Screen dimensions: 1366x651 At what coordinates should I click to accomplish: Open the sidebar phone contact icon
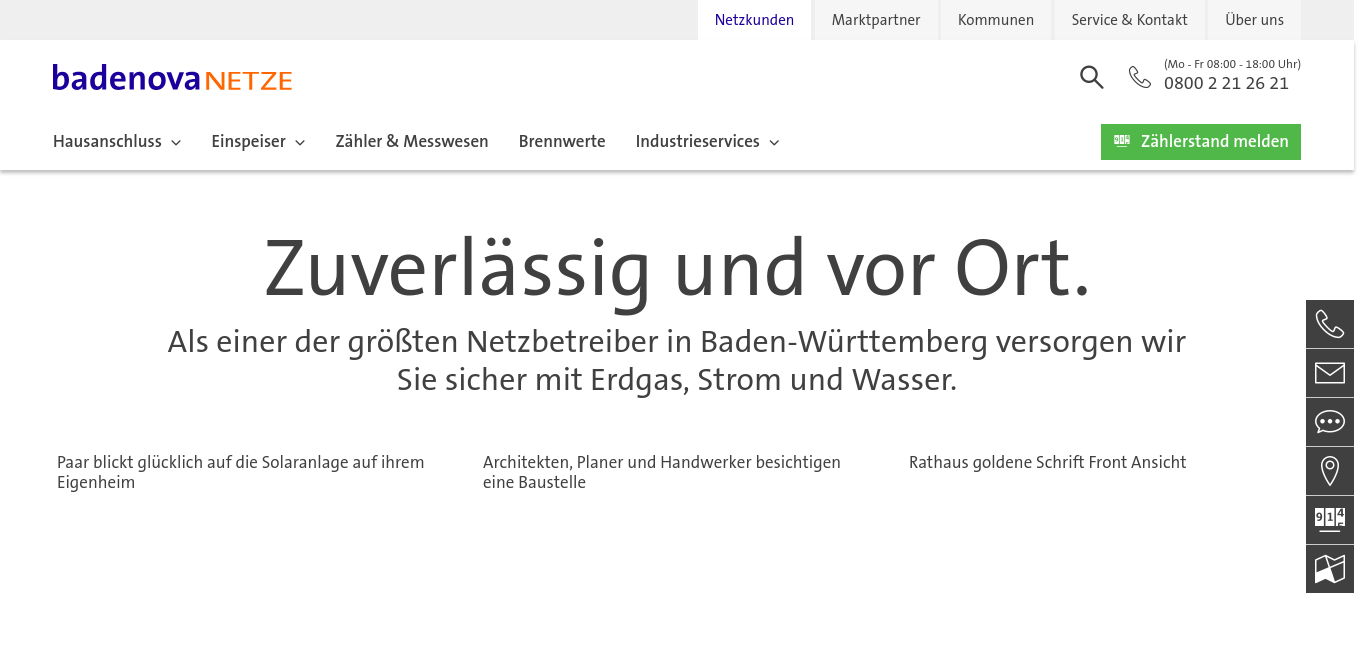1330,324
